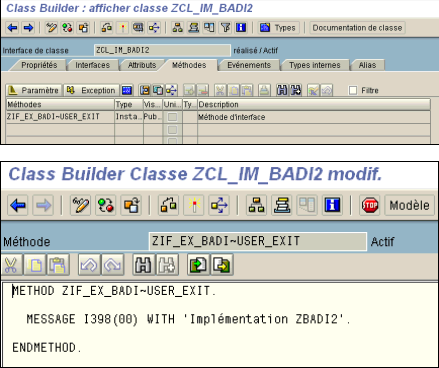
Task: Click the undo arrow icon in editor toolbar
Action: pyautogui.click(x=89, y=265)
